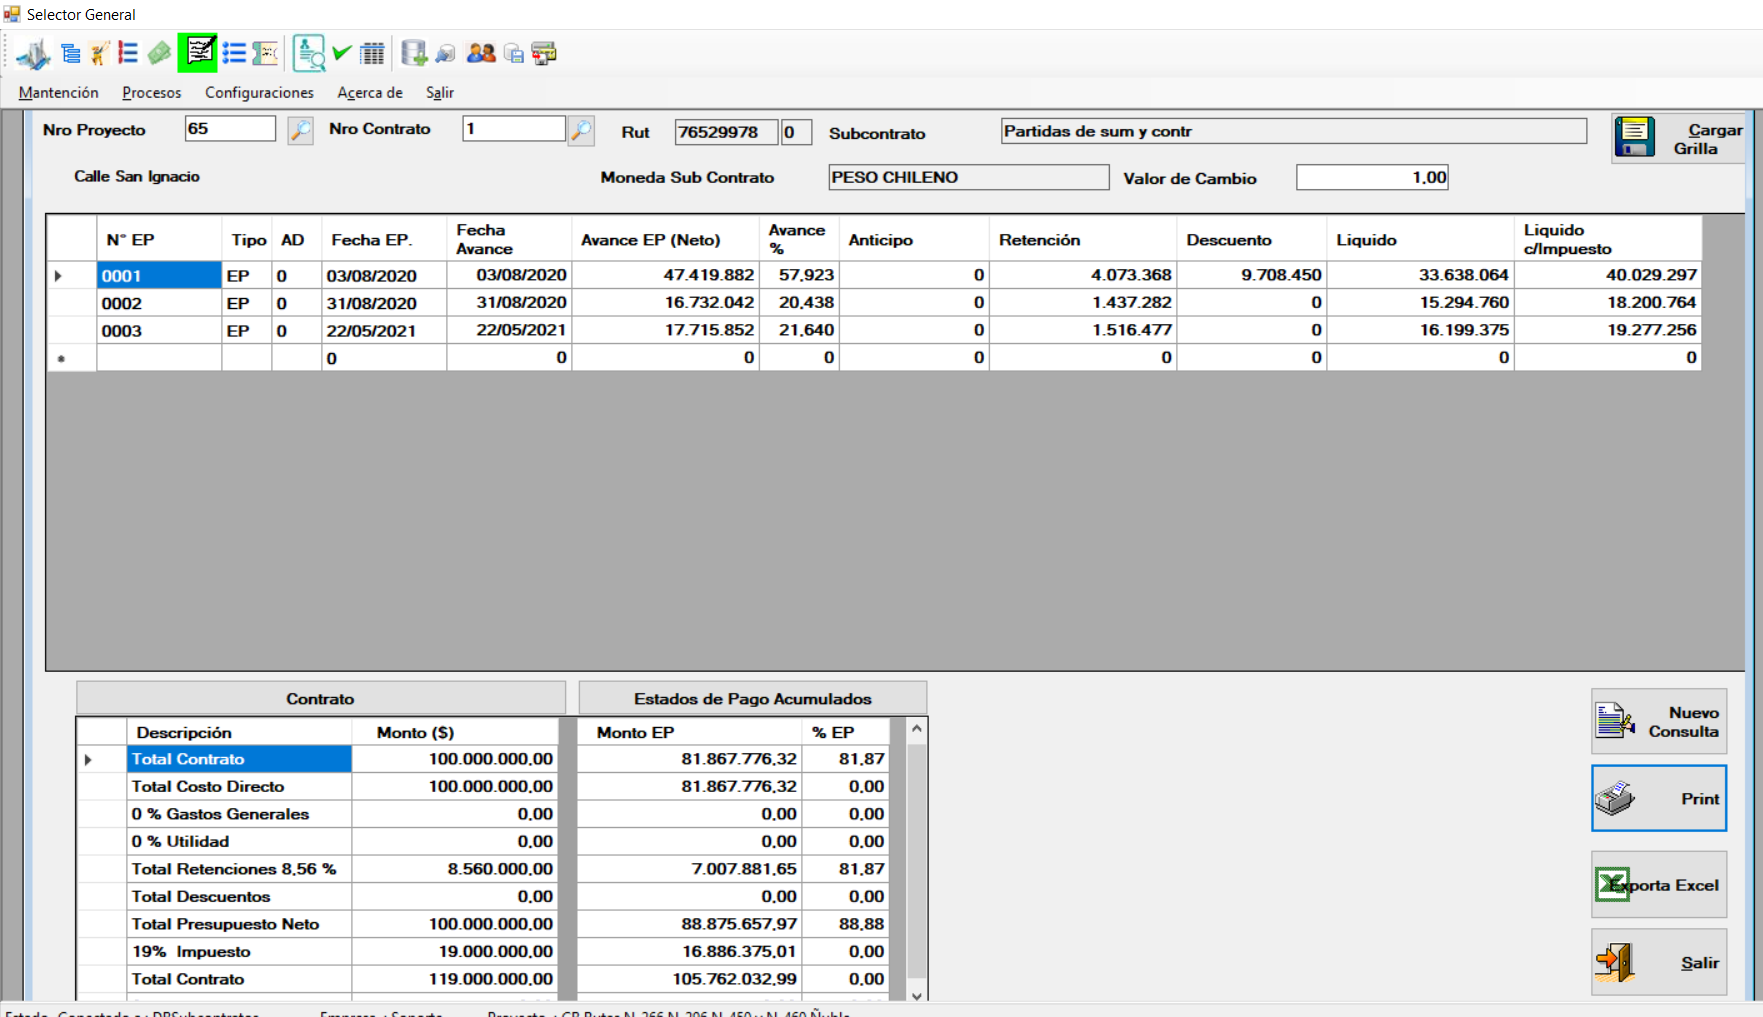Select EP row 0001 cell
The image size is (1763, 1017).
pos(159,275)
